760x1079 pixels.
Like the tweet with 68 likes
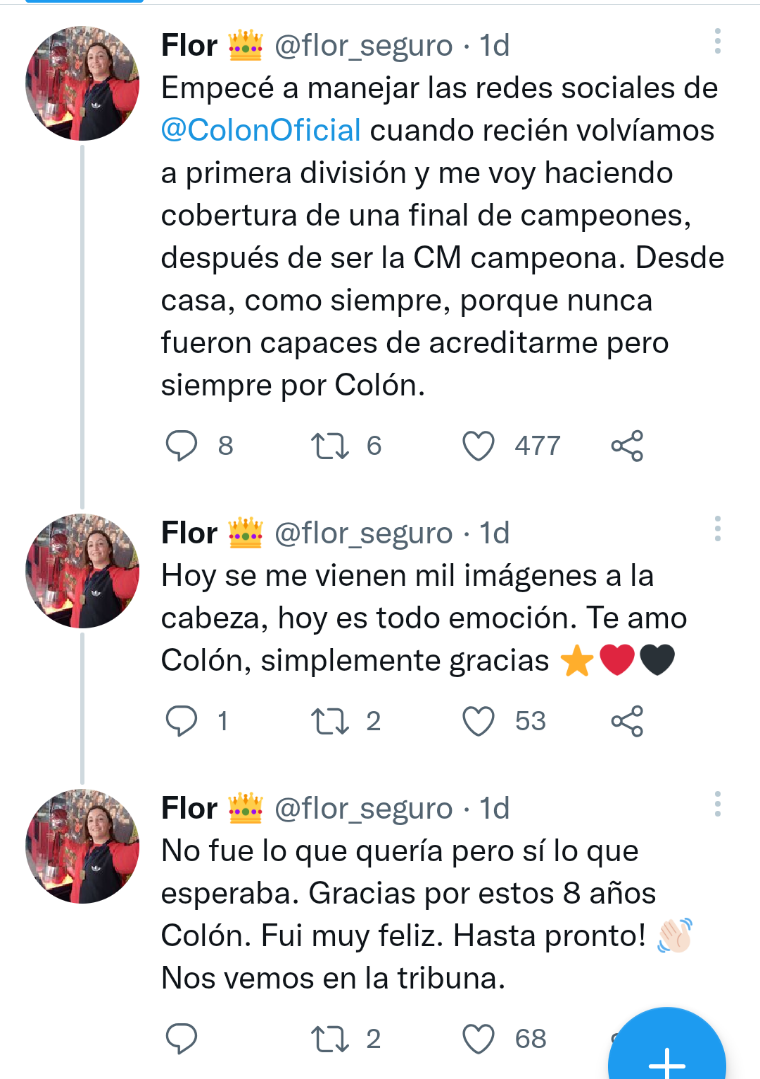[481, 1039]
